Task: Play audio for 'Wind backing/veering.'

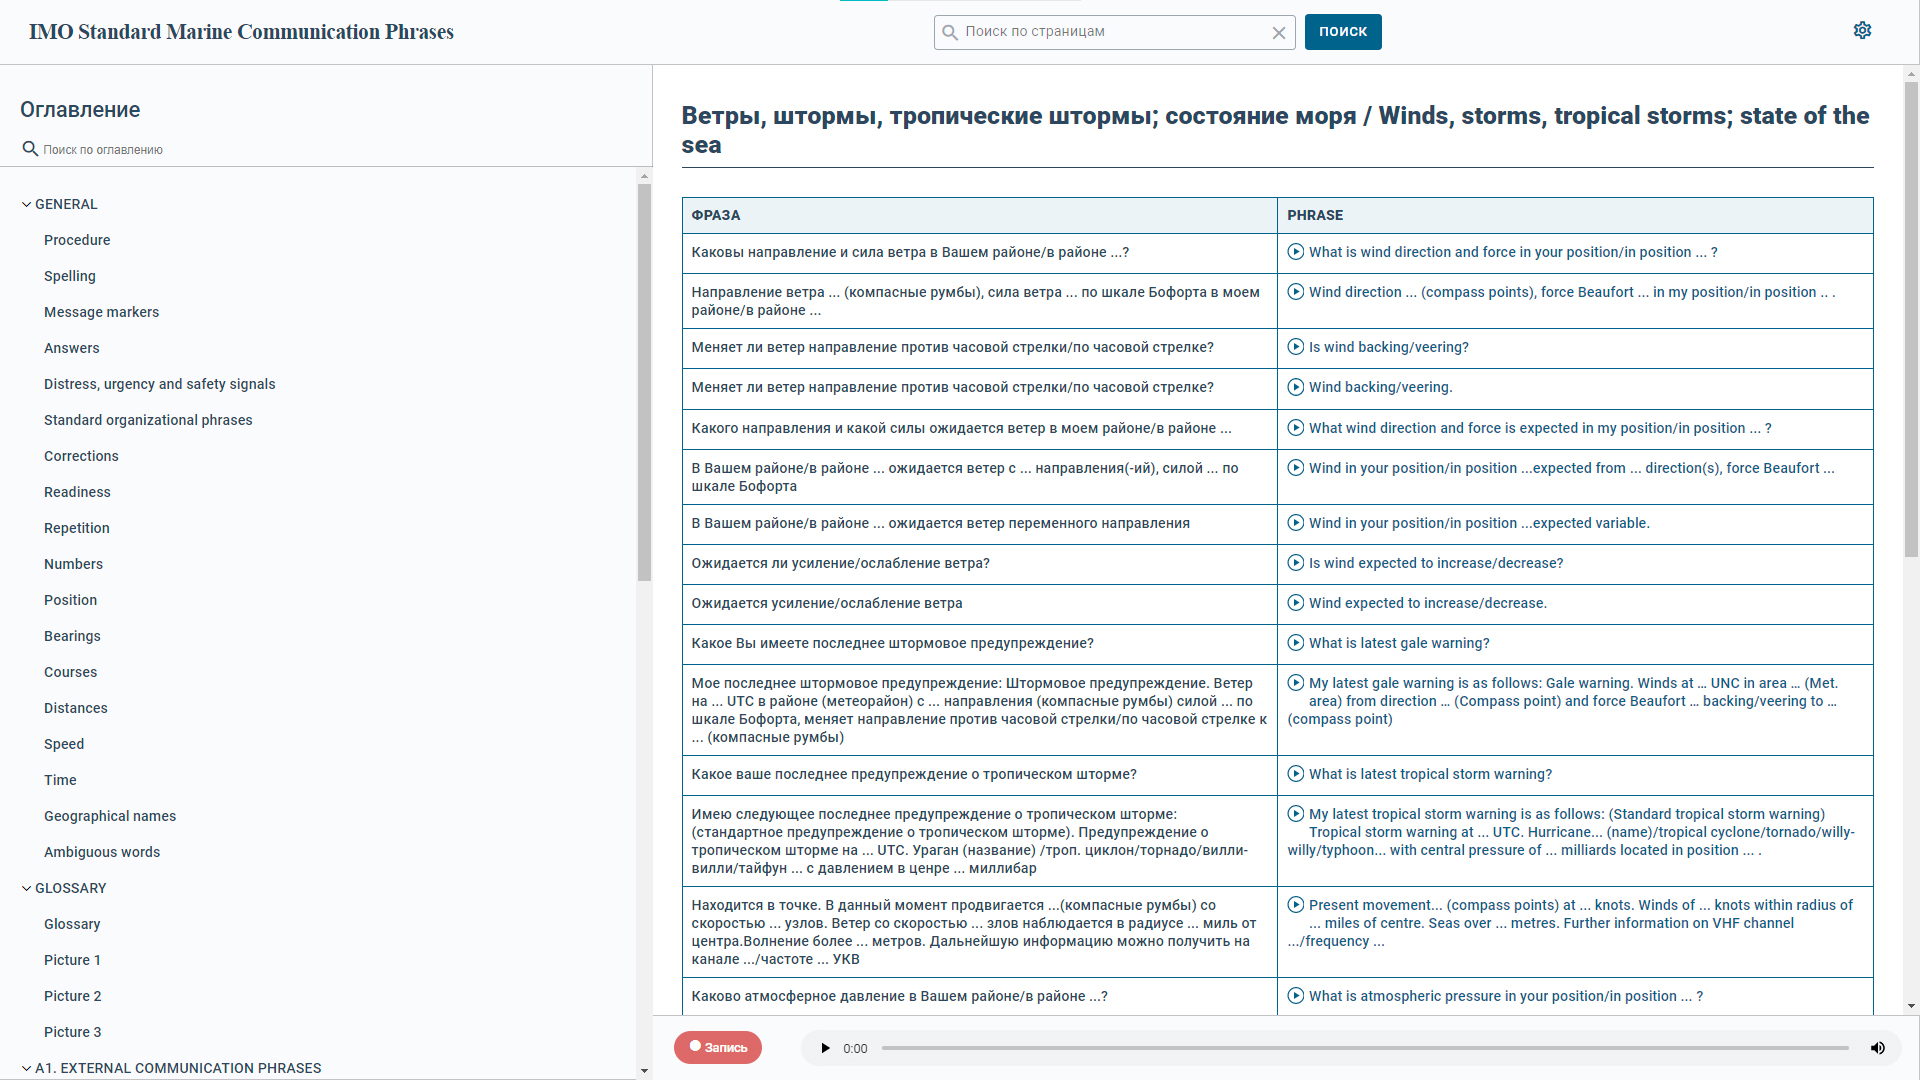Action: [x=1296, y=387]
